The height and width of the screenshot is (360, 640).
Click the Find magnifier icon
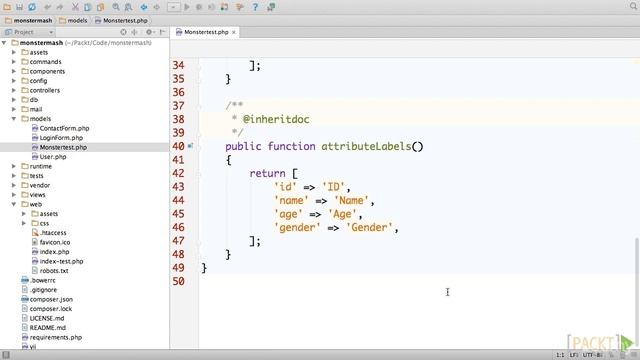(116, 7)
